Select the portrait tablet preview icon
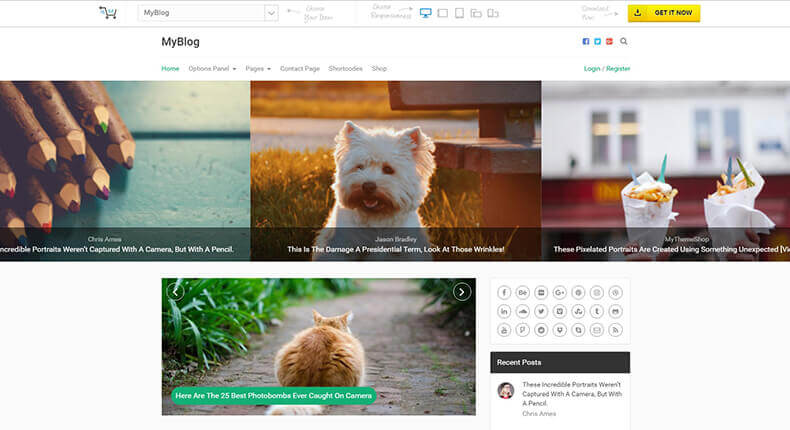The width and height of the screenshot is (790, 430). coord(459,13)
